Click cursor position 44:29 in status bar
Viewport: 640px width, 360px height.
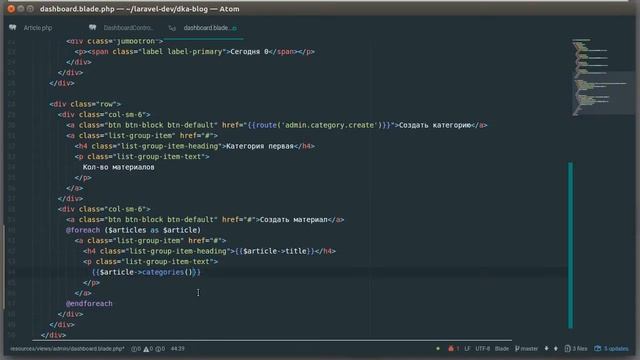(178, 349)
